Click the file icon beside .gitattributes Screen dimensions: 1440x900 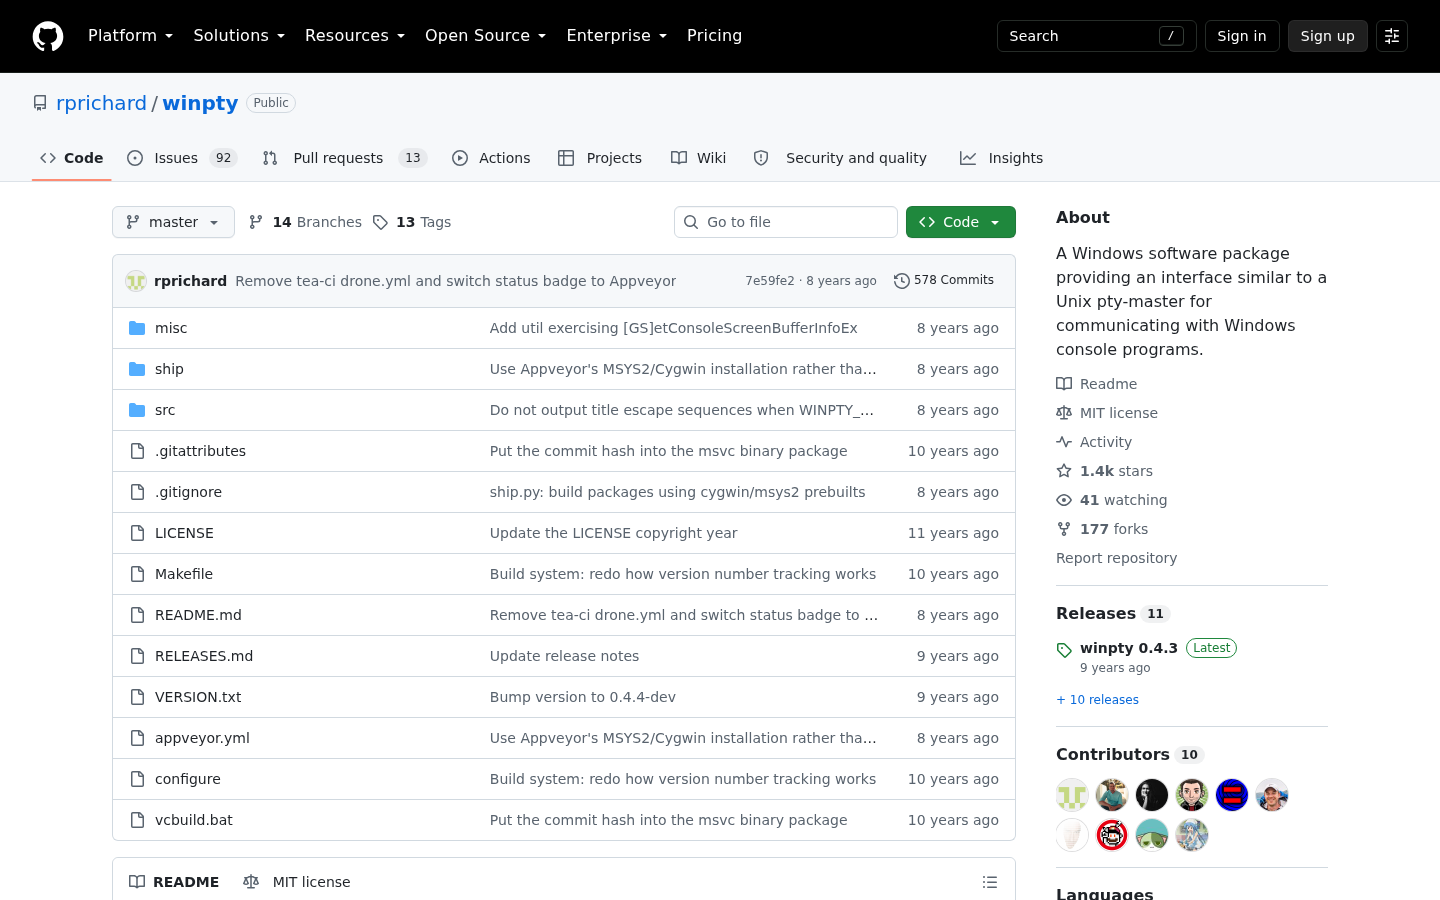pyautogui.click(x=137, y=451)
